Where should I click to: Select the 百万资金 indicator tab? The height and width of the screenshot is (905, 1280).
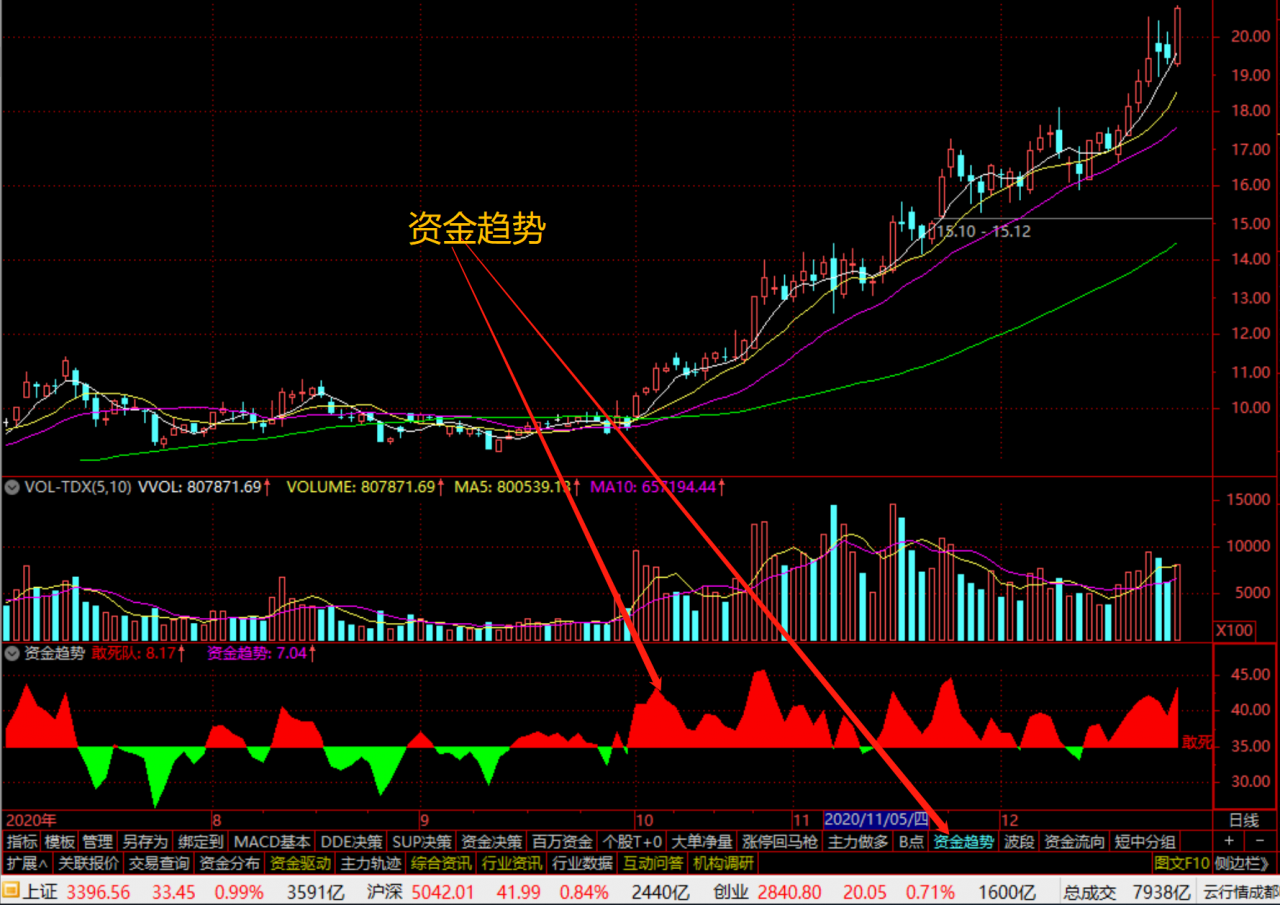click(562, 842)
